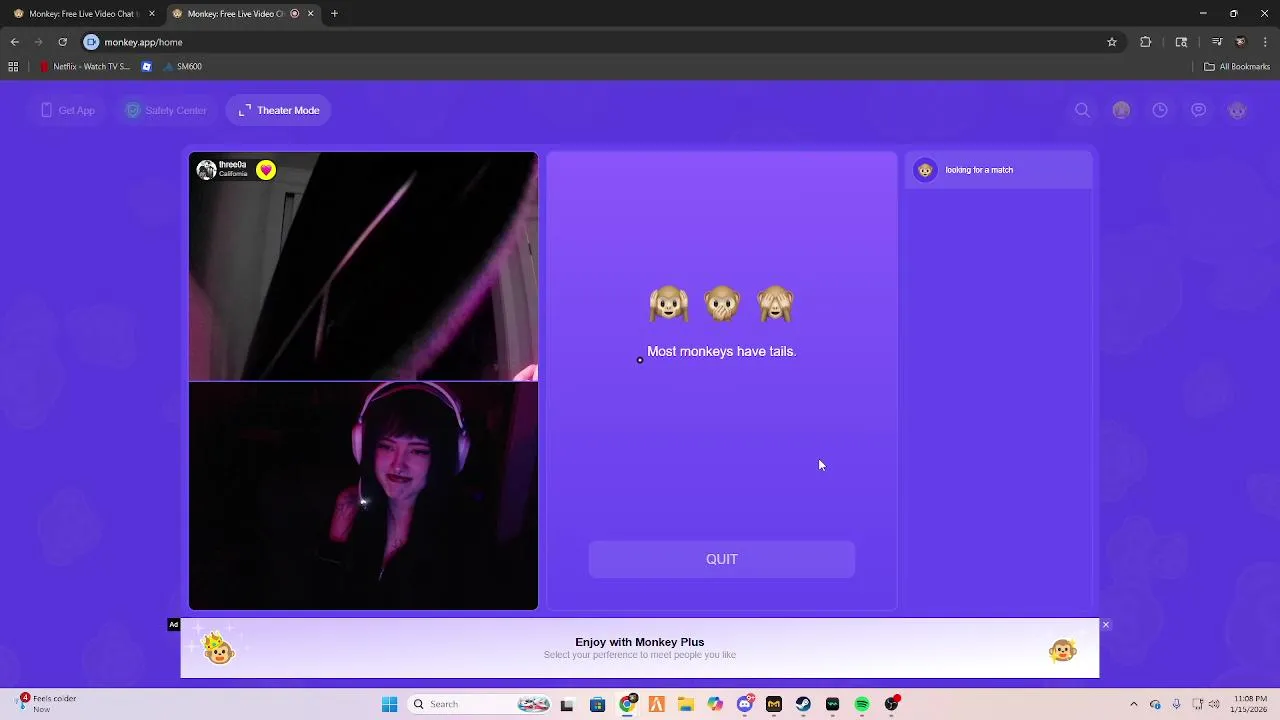Open the tab search icon in Chrome toolbar
The height and width of the screenshot is (720, 1280).
(x=1181, y=42)
